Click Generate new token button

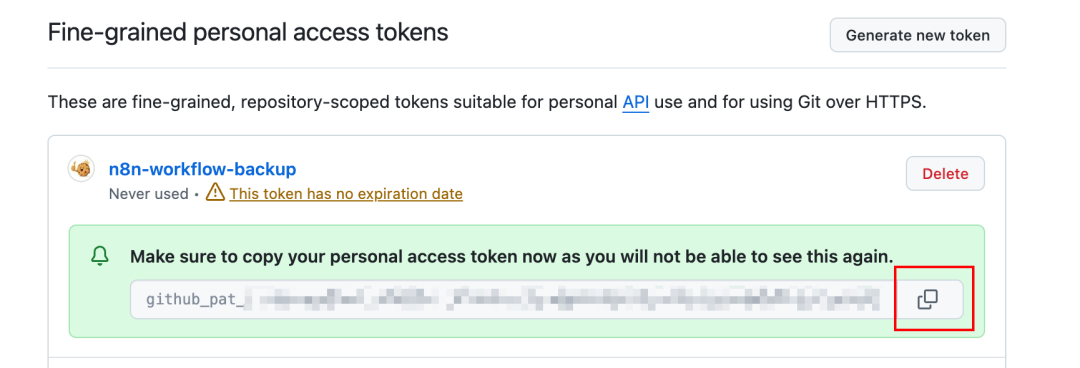pyautogui.click(x=917, y=35)
